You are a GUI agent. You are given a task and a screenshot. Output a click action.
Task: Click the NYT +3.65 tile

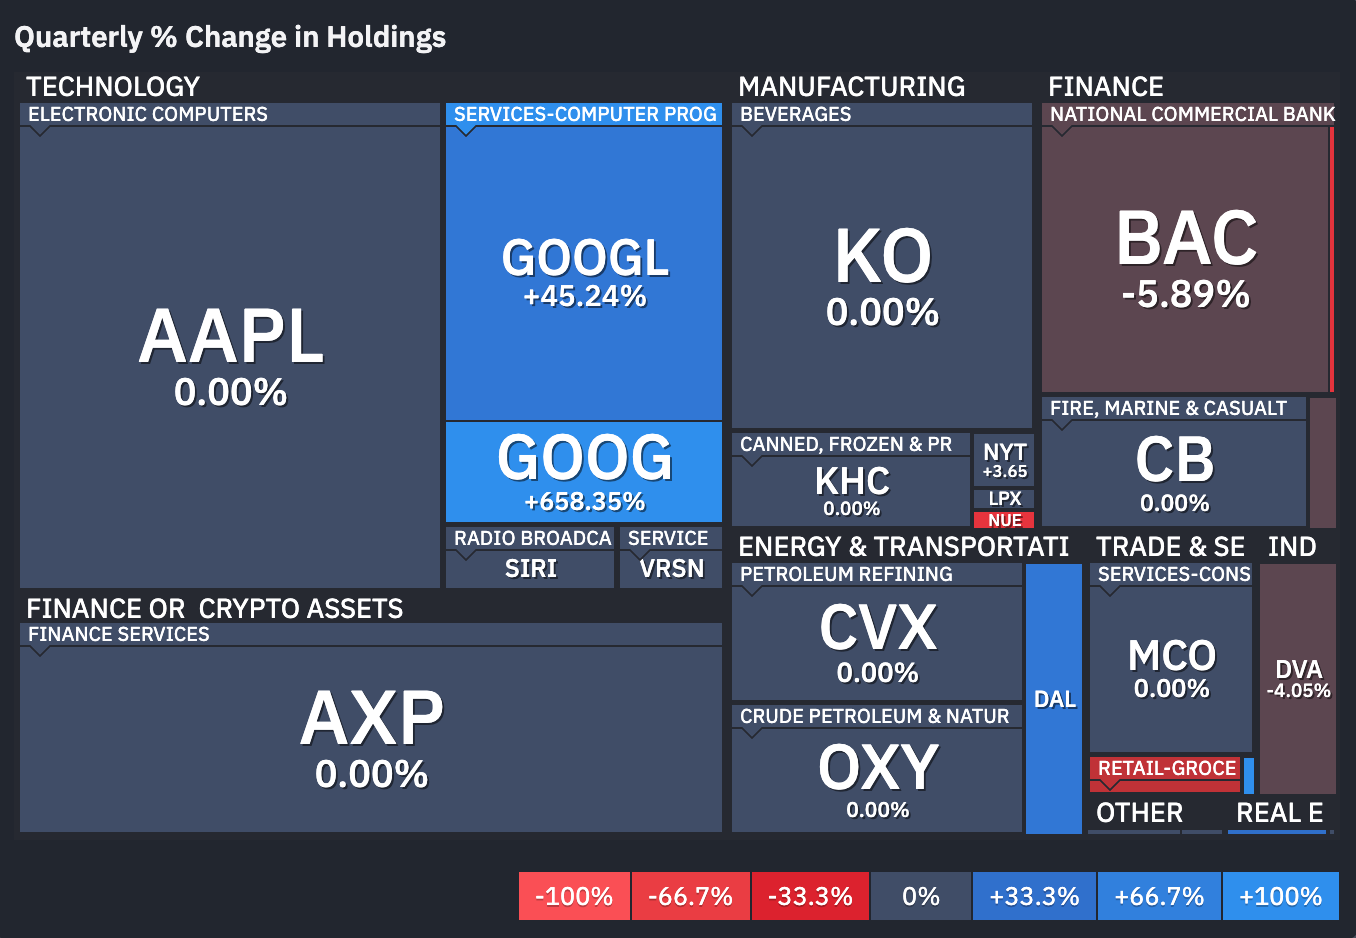point(1004,460)
